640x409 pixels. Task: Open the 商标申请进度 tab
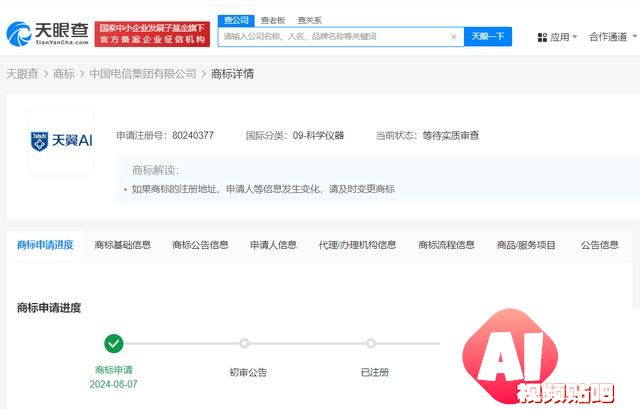pos(45,245)
